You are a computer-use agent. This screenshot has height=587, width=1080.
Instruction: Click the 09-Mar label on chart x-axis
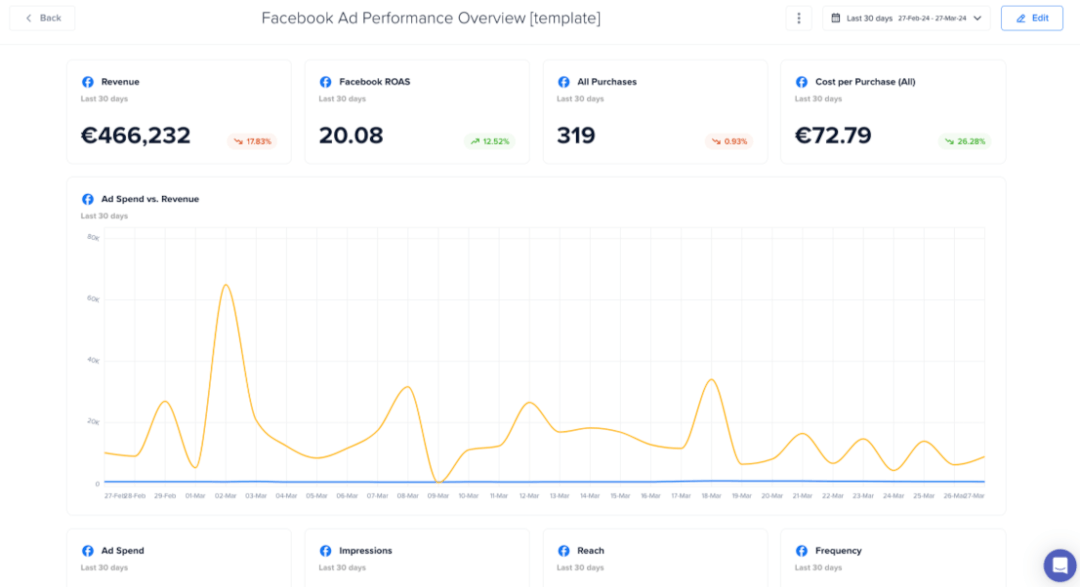pos(438,496)
